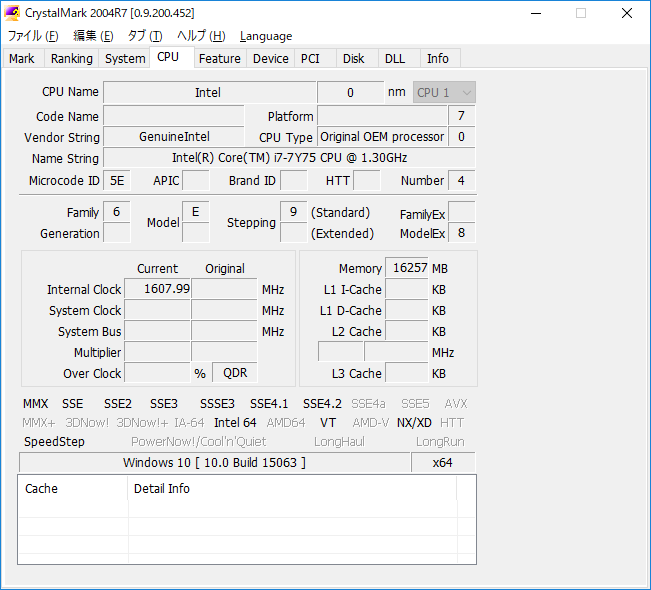Open the 編集 (E) menu
Image resolution: width=651 pixels, height=590 pixels.
tap(93, 36)
